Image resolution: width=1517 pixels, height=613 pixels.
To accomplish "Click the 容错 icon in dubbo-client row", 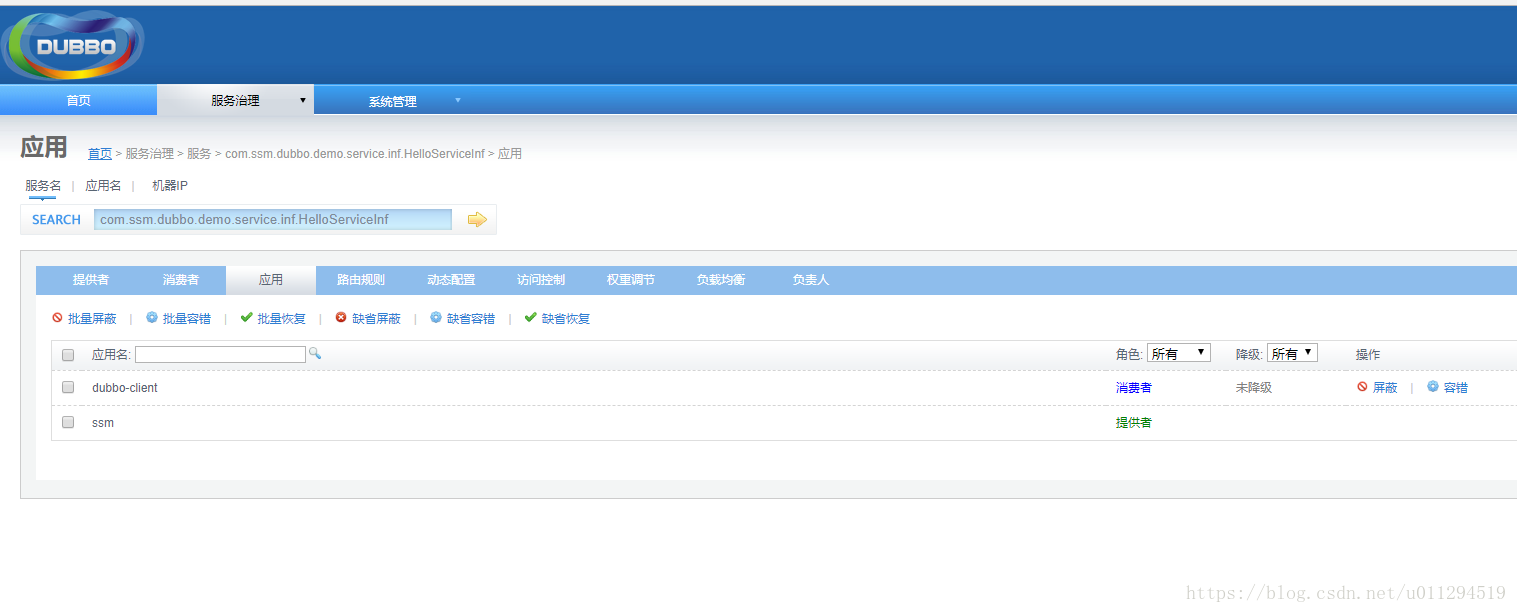I will (1433, 387).
